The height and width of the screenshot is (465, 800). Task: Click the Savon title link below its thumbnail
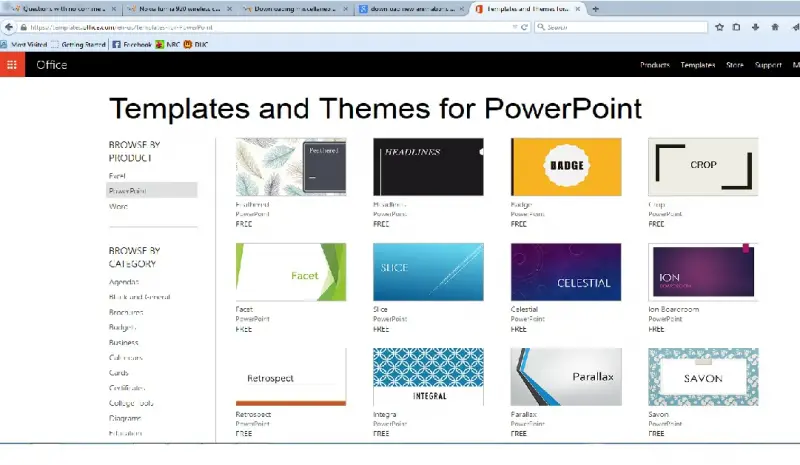tap(658, 414)
